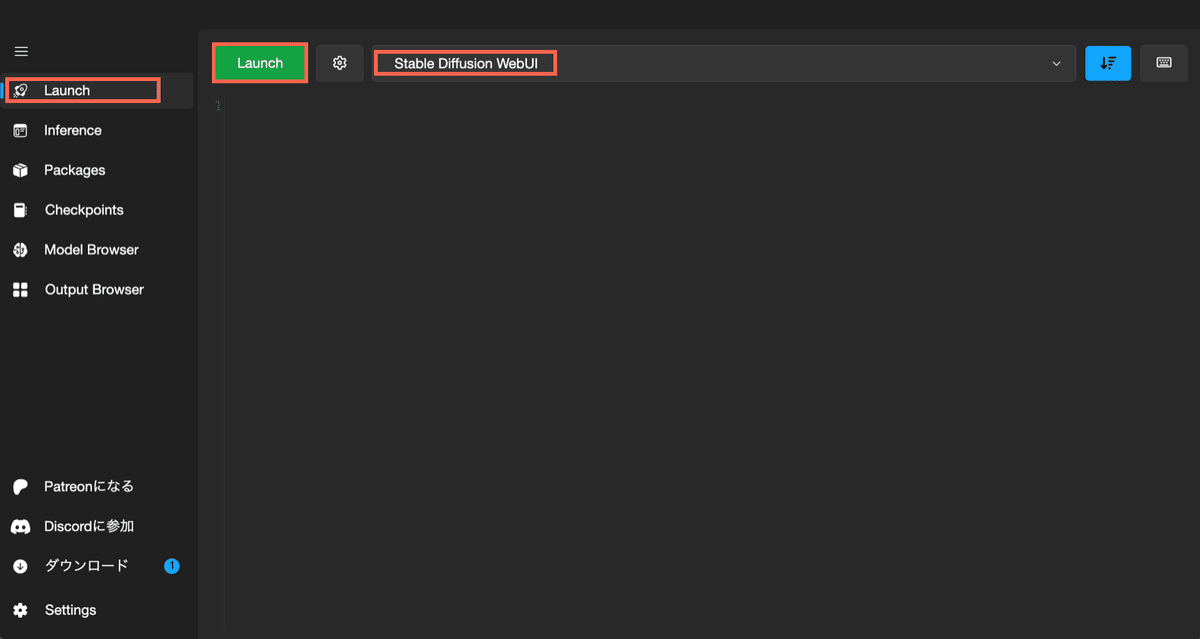Image resolution: width=1200 pixels, height=639 pixels.
Task: Browse models via Model Browser
Action: tap(90, 250)
